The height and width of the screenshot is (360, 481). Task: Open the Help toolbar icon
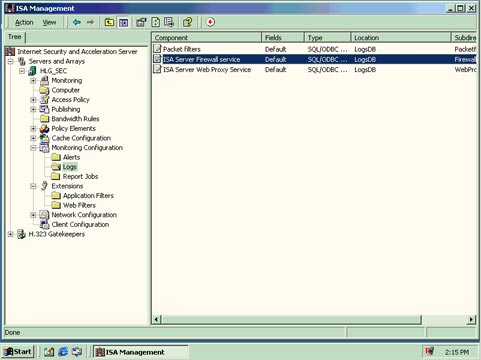point(188,22)
